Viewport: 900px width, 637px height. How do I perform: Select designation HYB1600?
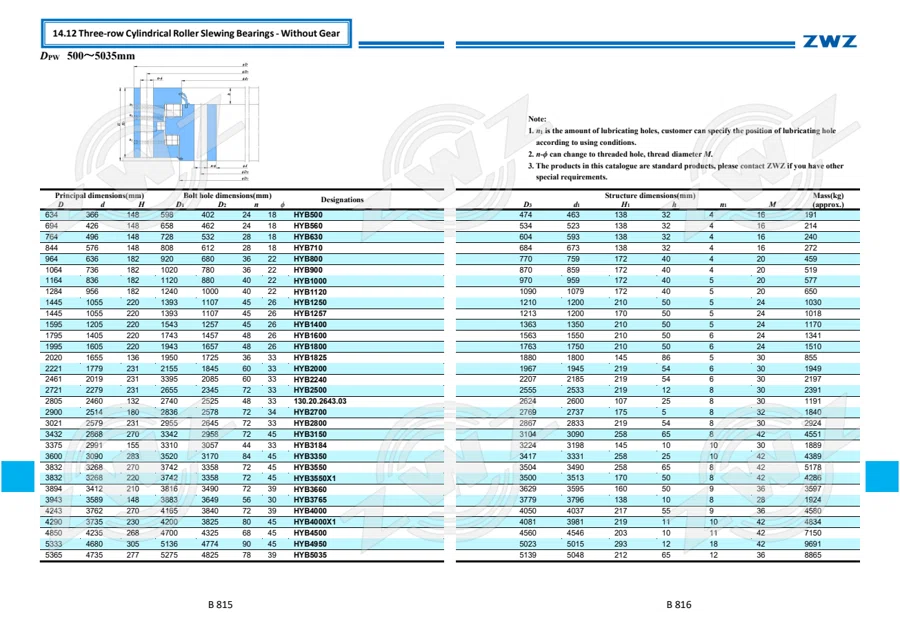tap(310, 336)
